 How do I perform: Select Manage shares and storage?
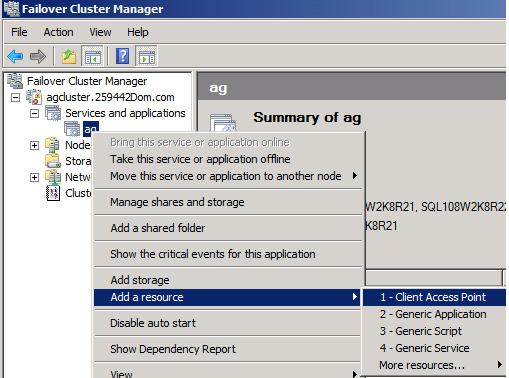(228, 202)
